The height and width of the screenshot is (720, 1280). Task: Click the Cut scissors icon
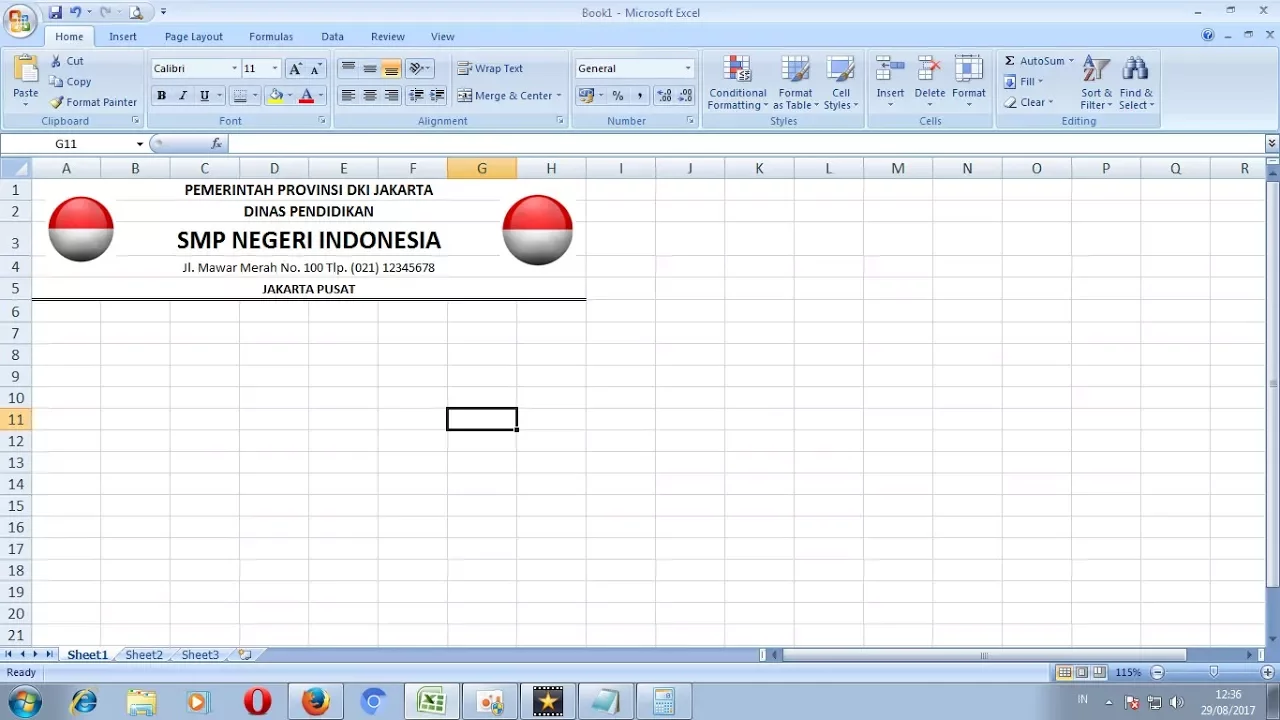click(x=57, y=61)
